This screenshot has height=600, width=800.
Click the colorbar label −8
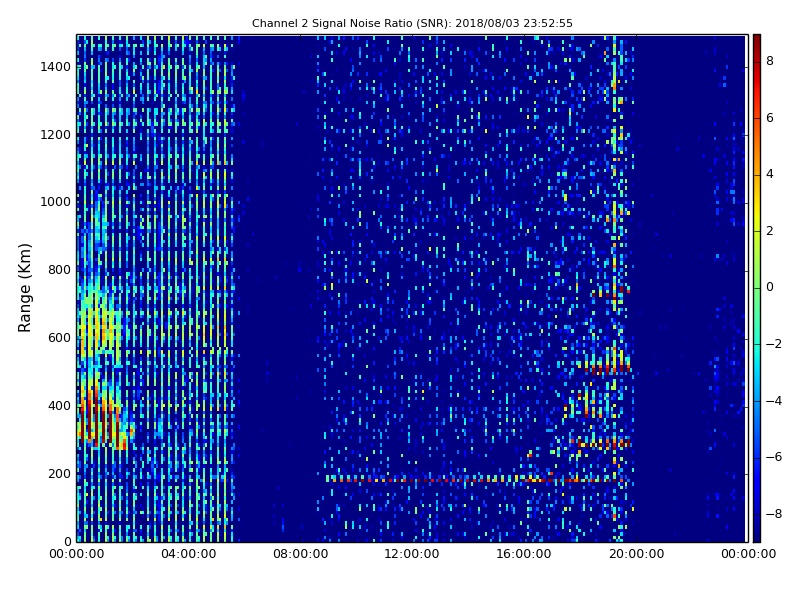coord(774,514)
